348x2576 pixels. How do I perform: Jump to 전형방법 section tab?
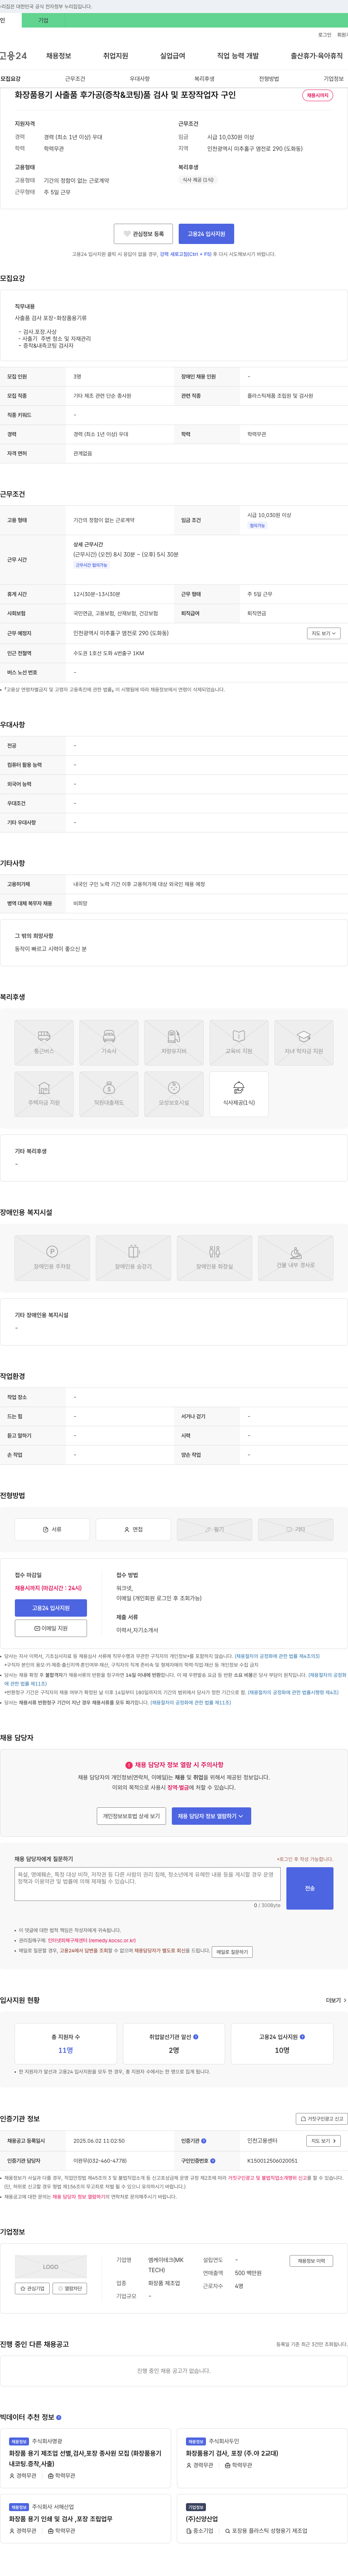(x=269, y=79)
